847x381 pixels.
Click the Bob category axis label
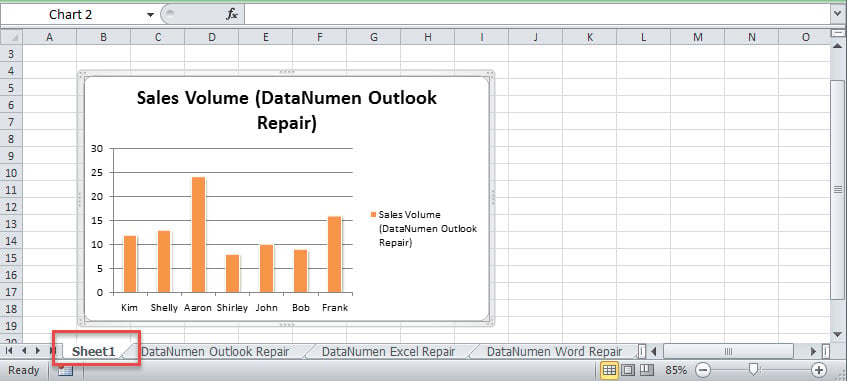click(x=301, y=308)
